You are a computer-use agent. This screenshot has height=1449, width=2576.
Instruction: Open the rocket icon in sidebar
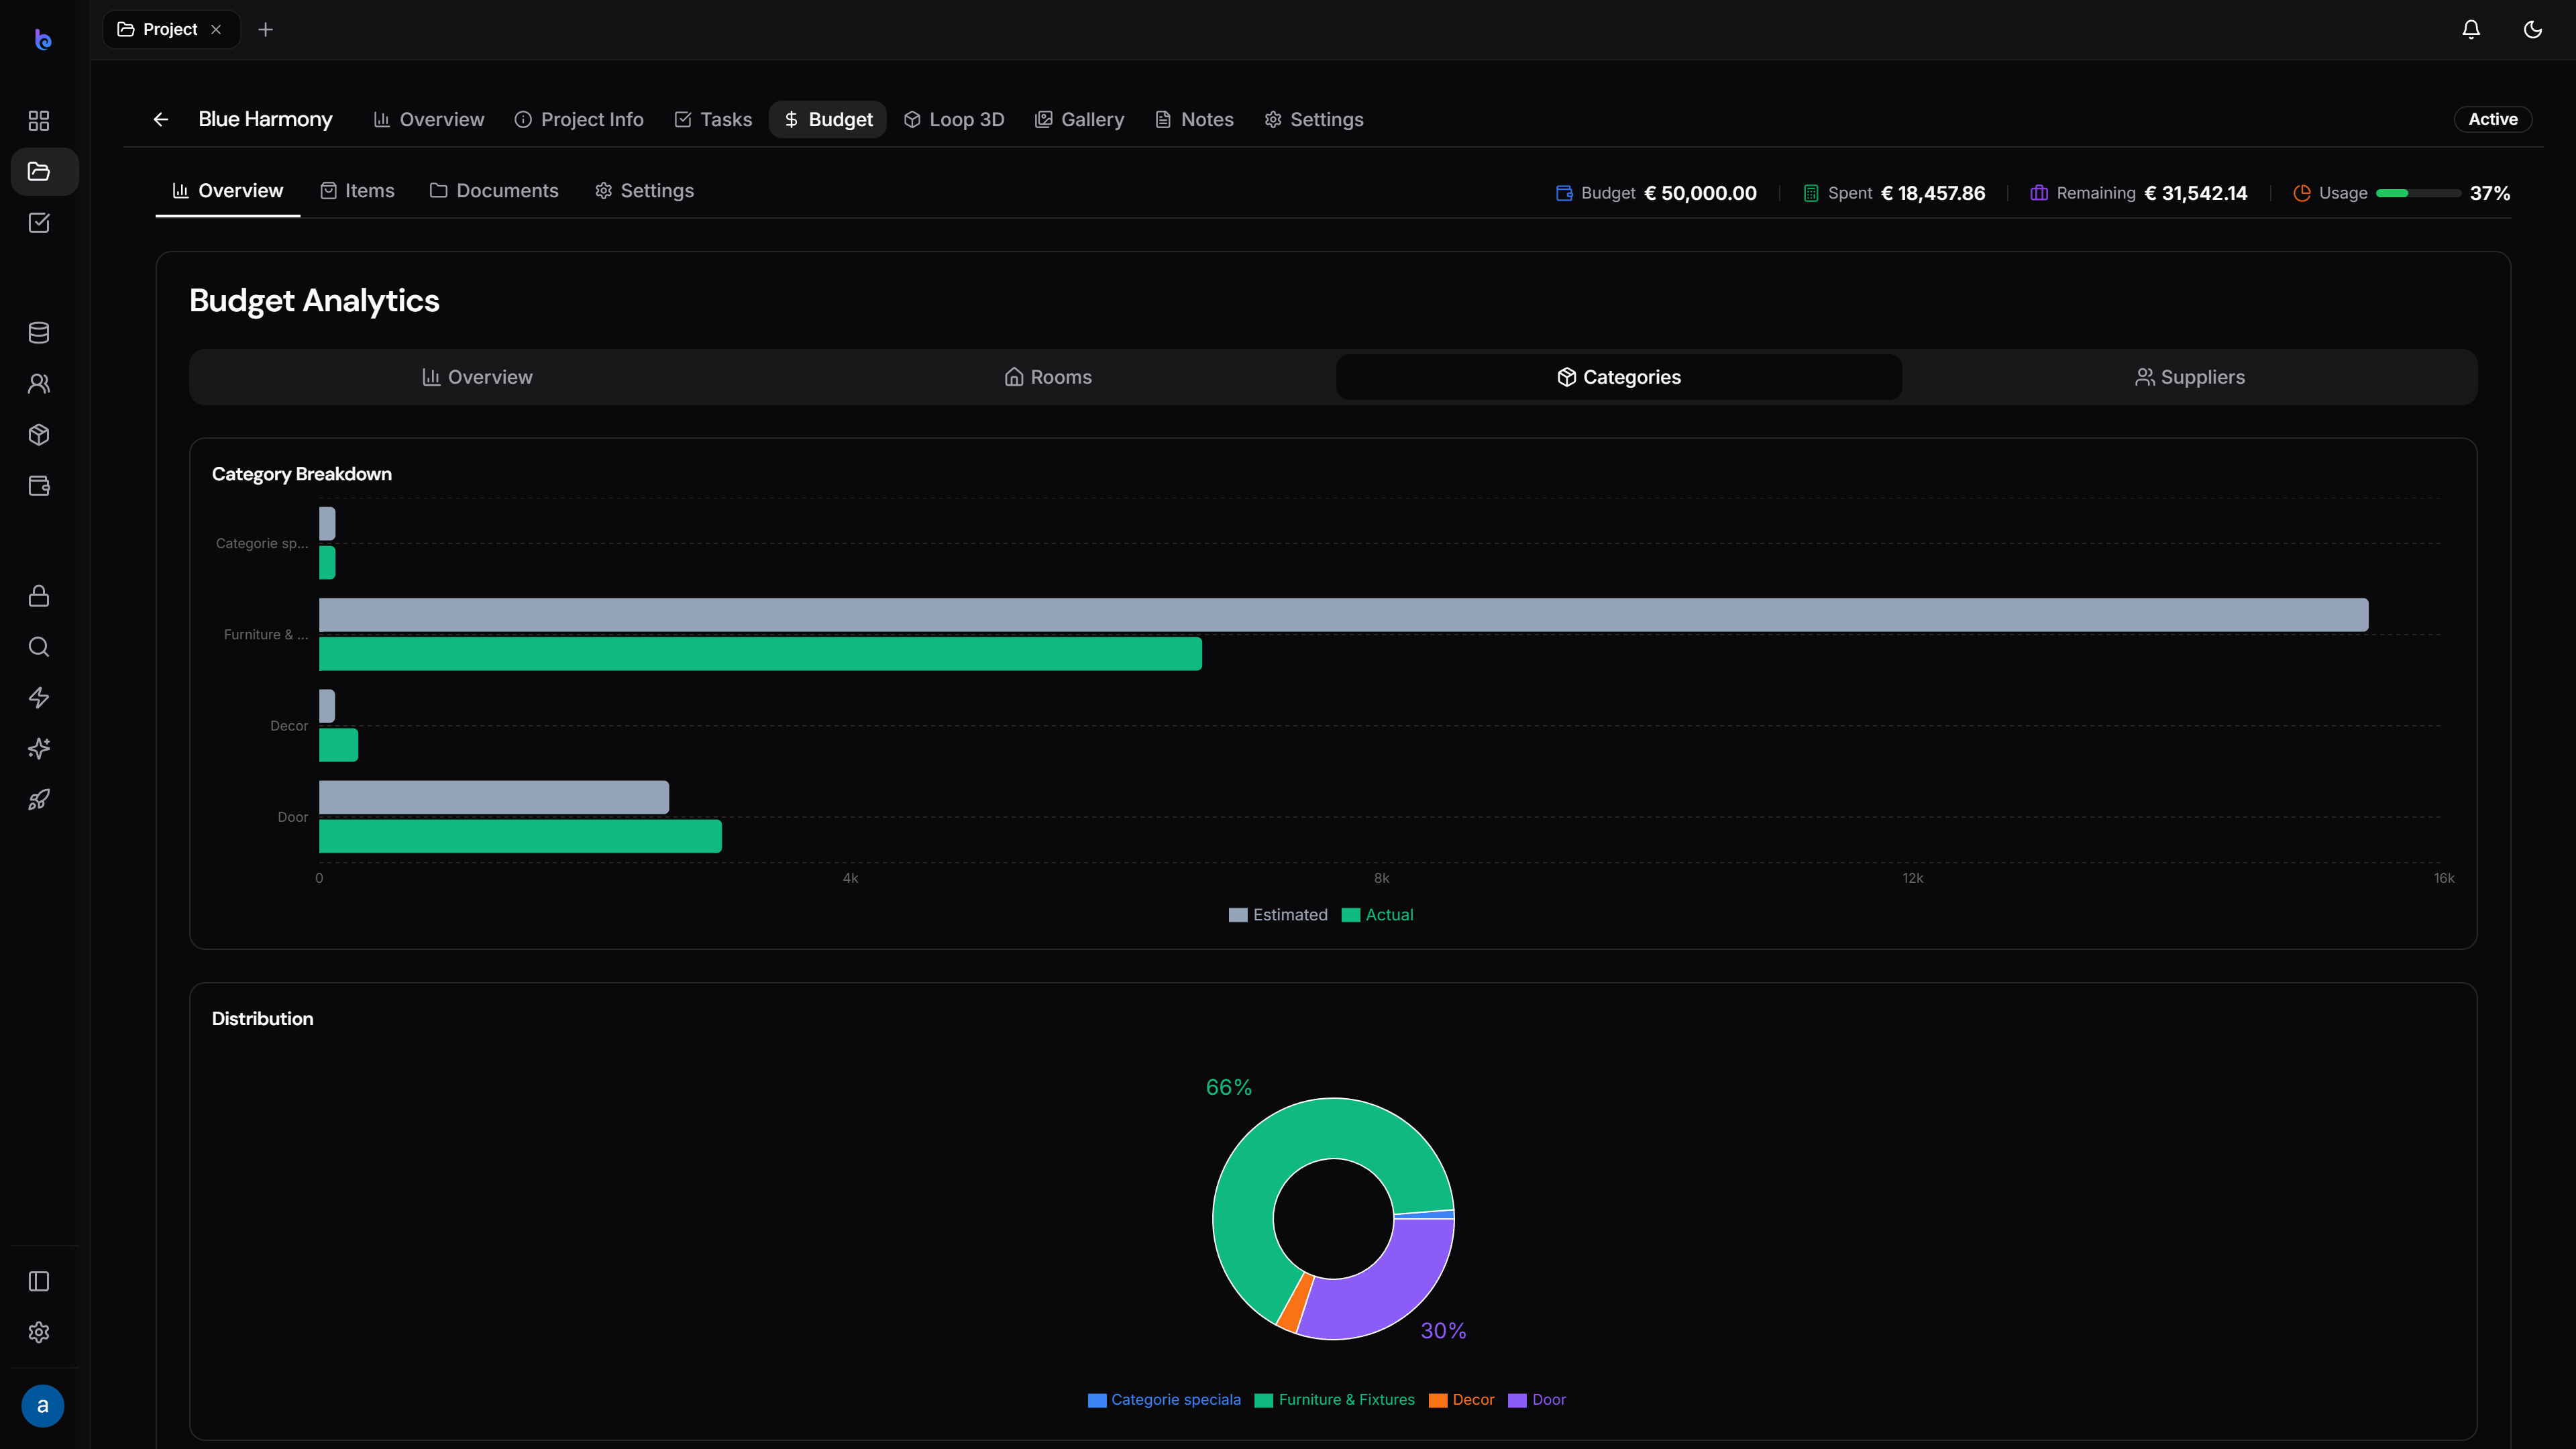click(39, 799)
